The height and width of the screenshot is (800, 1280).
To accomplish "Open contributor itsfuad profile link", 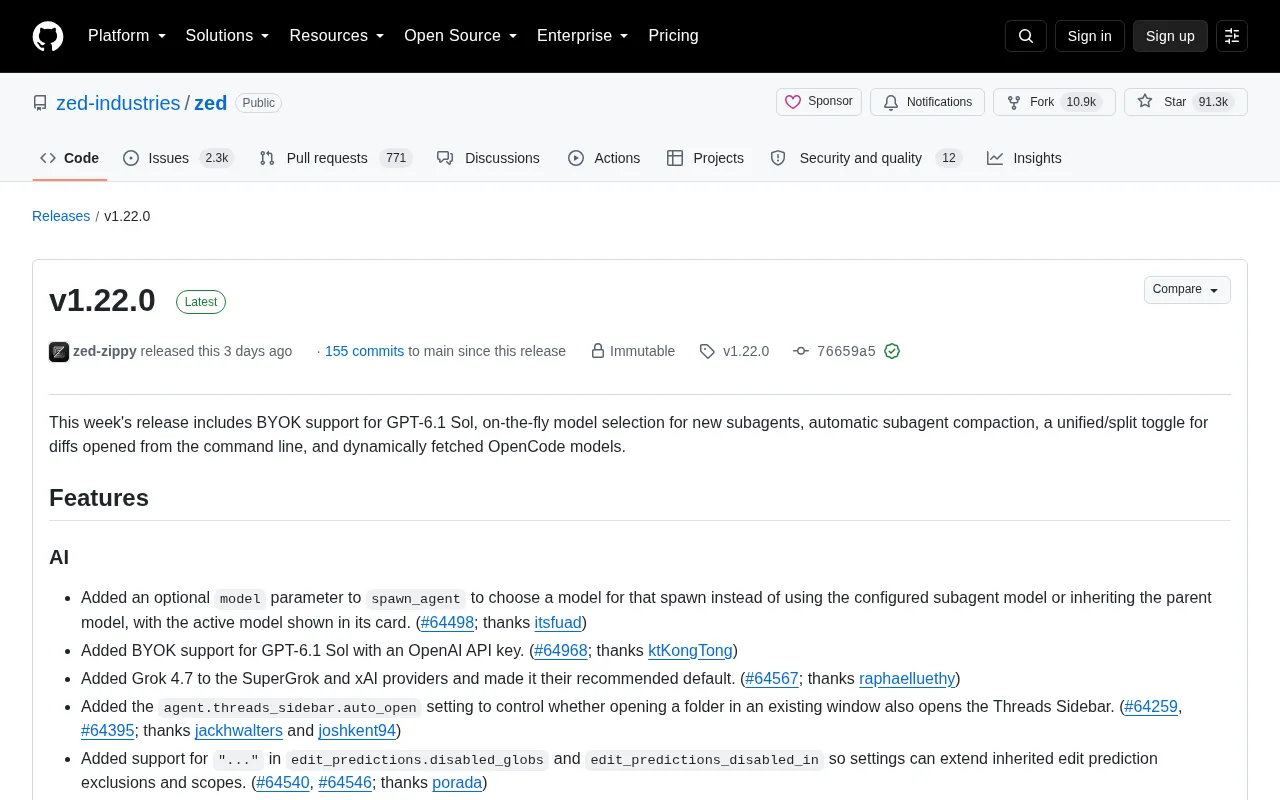I will pyautogui.click(x=558, y=623).
